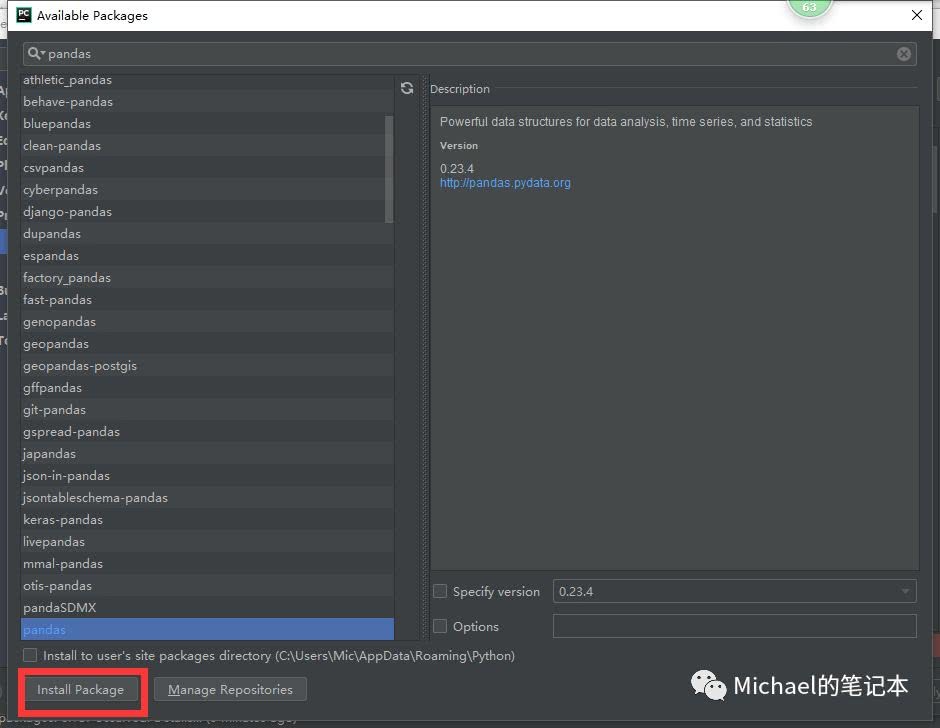
Task: Tick Install to user's site packages directory
Action: (x=30, y=655)
